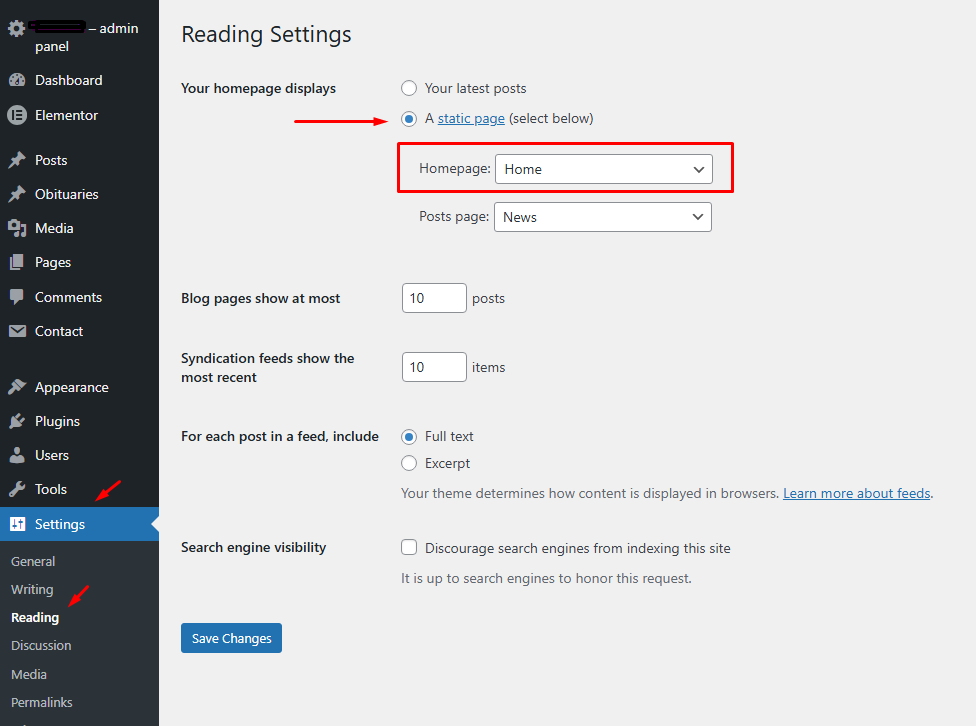The width and height of the screenshot is (976, 726).
Task: Open Elementor via its sidebar icon
Action: [x=17, y=115]
